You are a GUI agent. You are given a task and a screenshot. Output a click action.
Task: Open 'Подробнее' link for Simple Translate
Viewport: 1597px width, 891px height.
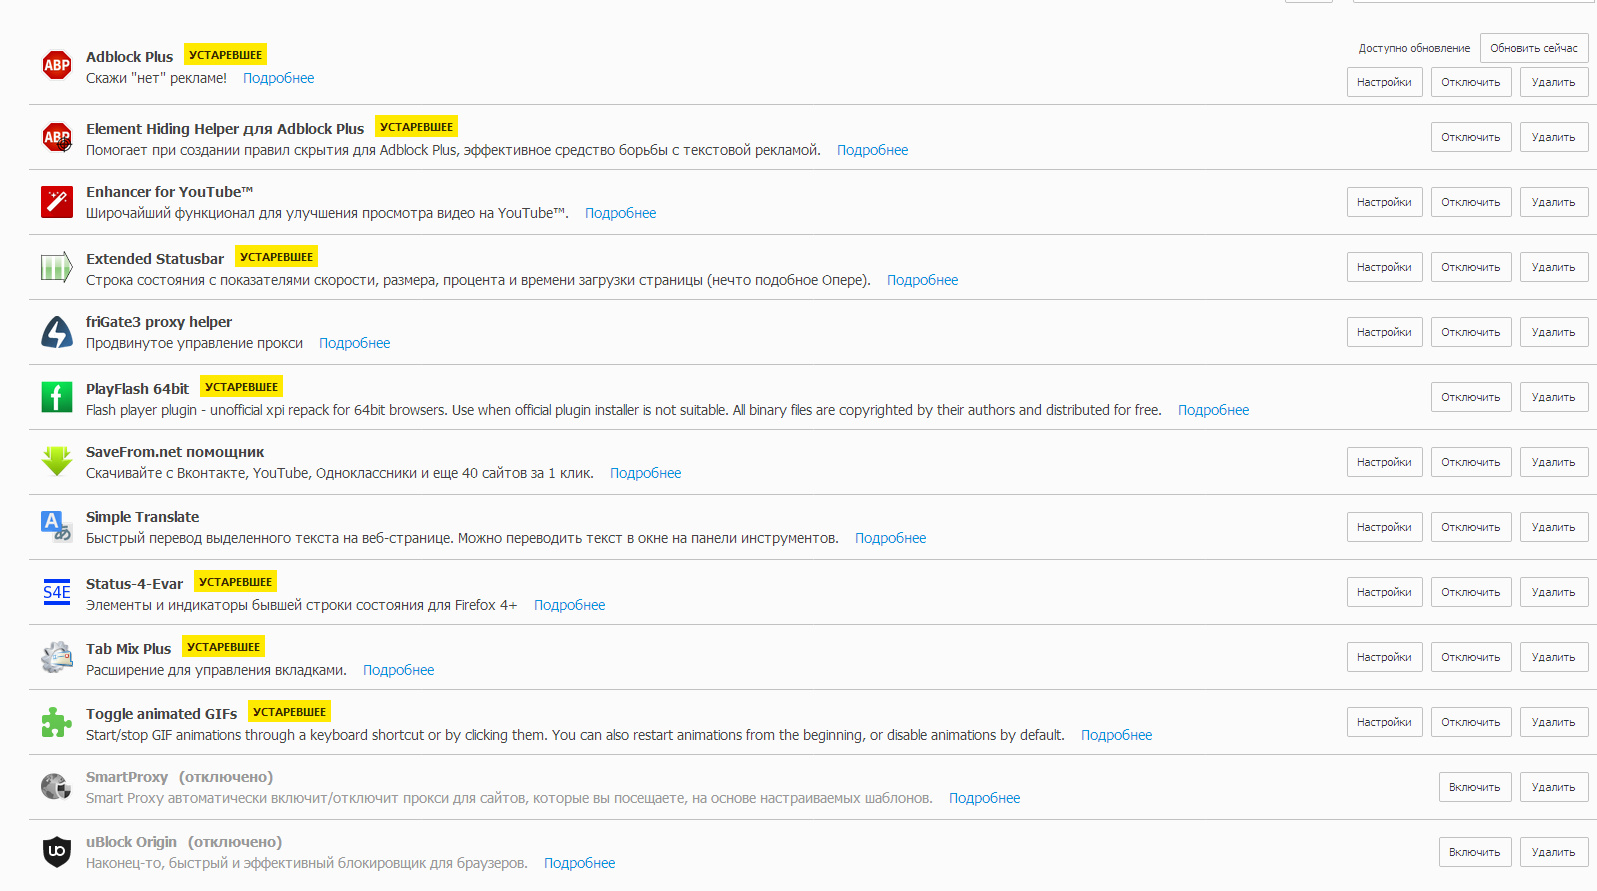tap(891, 538)
